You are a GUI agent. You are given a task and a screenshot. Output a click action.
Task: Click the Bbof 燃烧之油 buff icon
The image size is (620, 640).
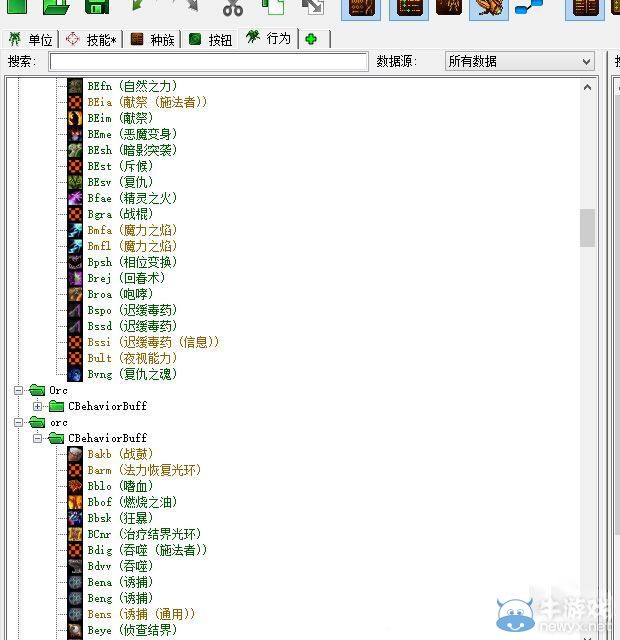pos(75,502)
